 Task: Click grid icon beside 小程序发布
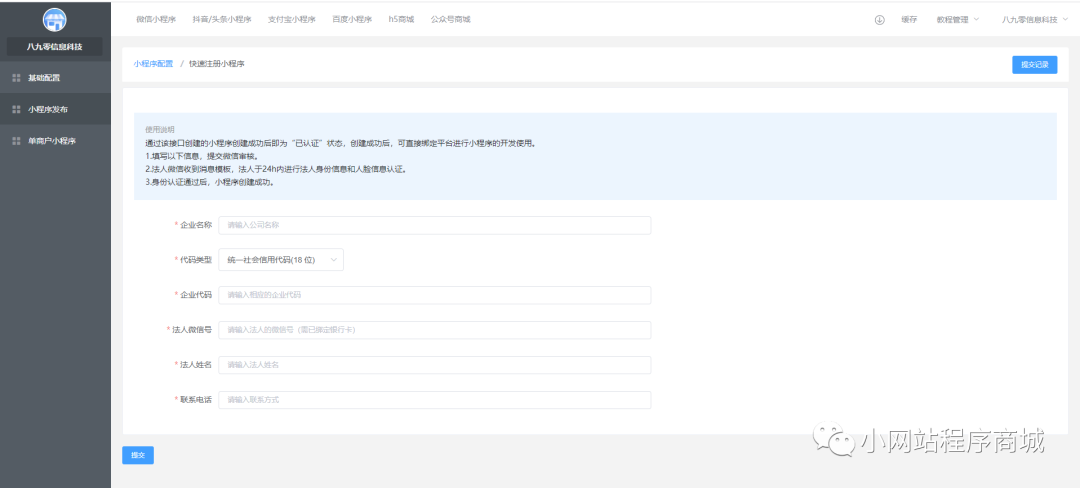pos(17,109)
